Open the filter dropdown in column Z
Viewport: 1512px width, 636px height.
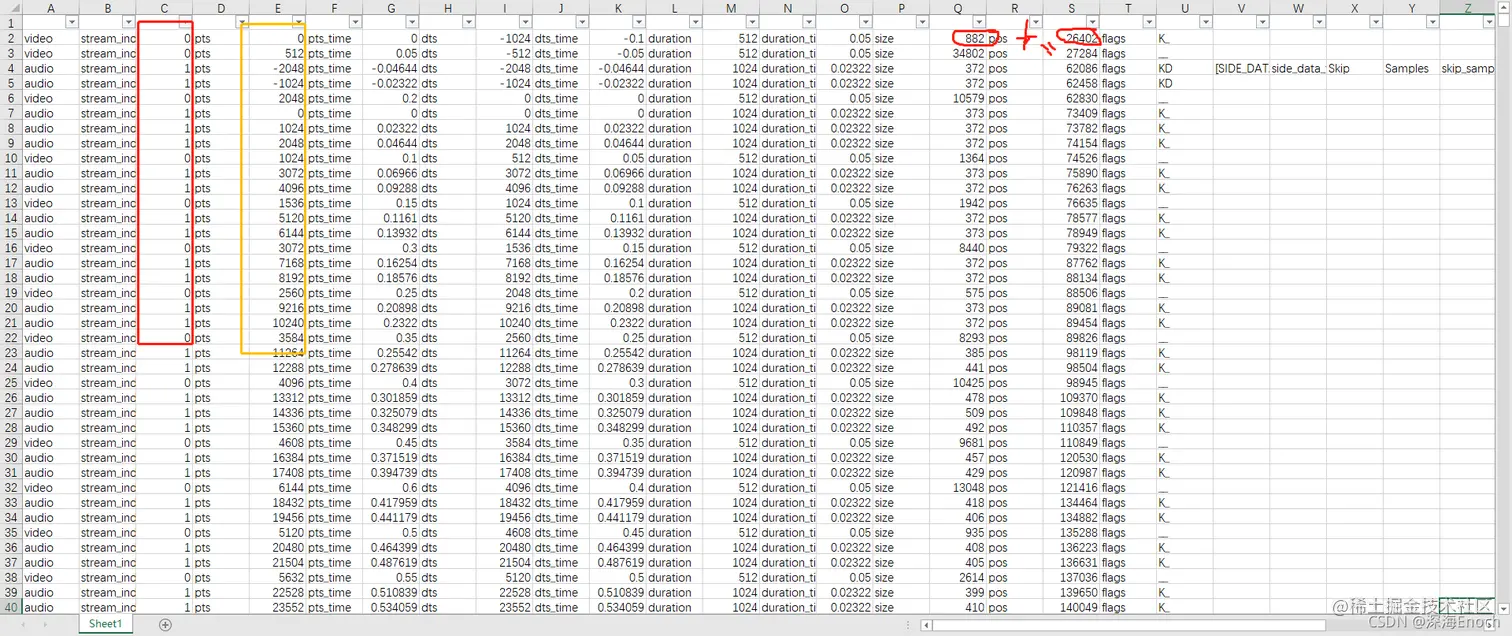(x=1490, y=23)
